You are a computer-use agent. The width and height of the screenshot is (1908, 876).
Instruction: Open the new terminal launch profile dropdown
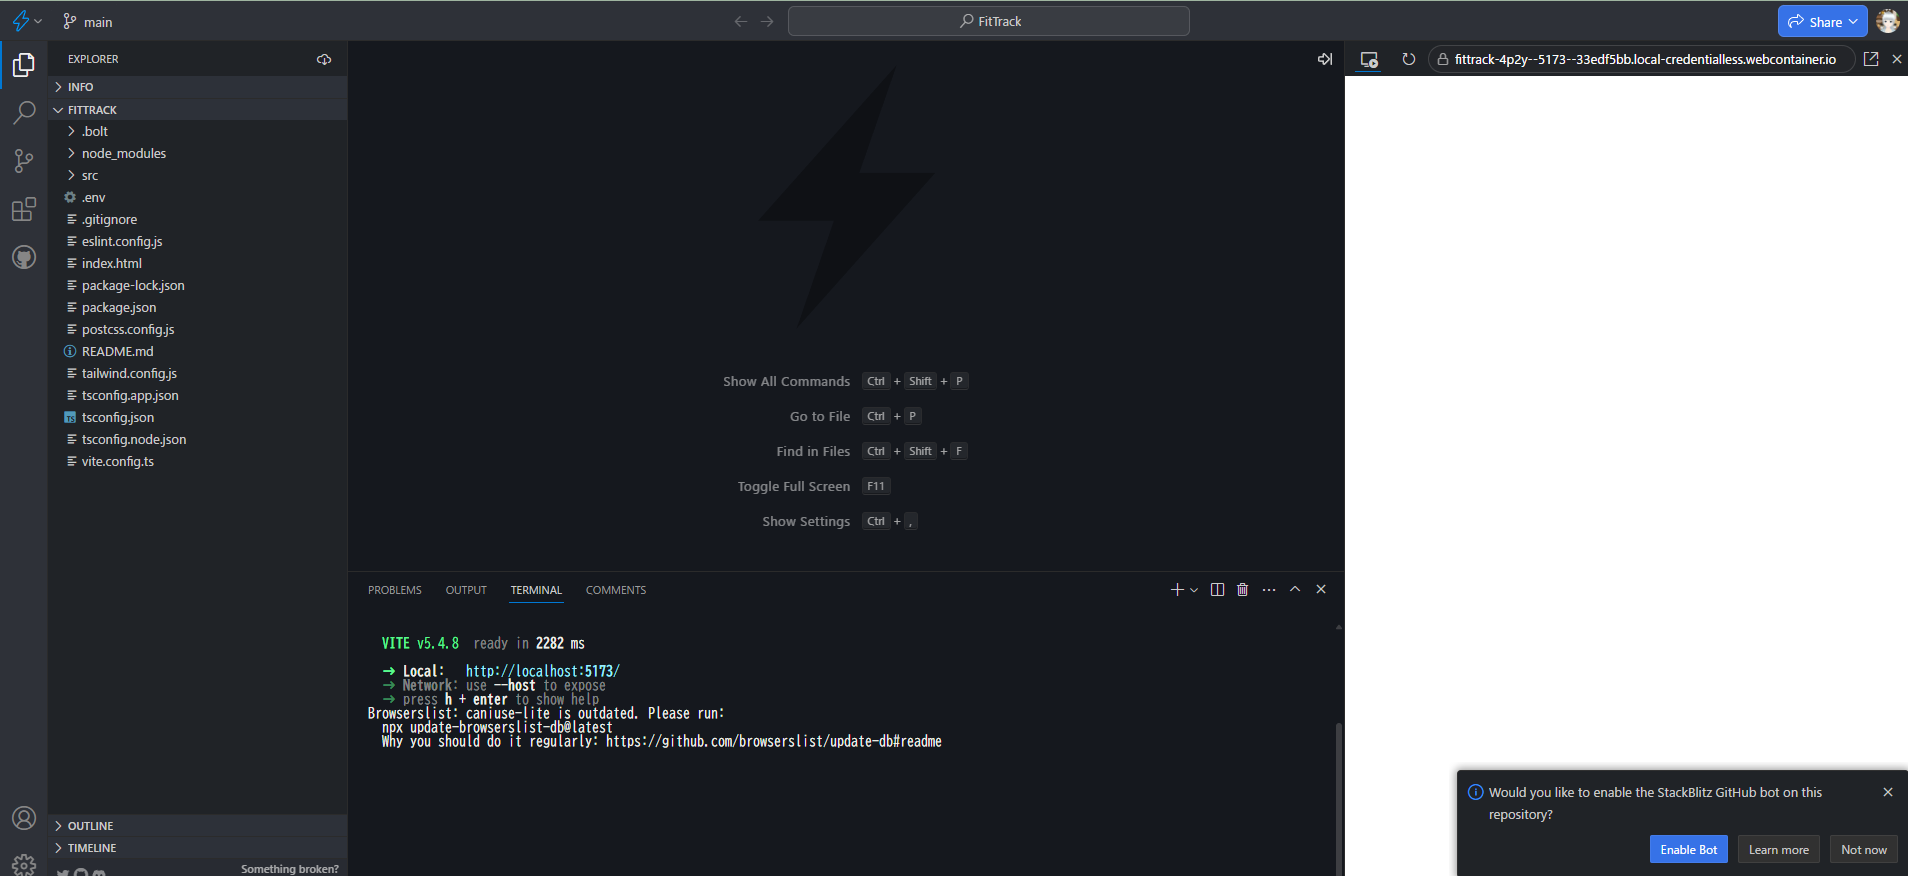pos(1194,590)
